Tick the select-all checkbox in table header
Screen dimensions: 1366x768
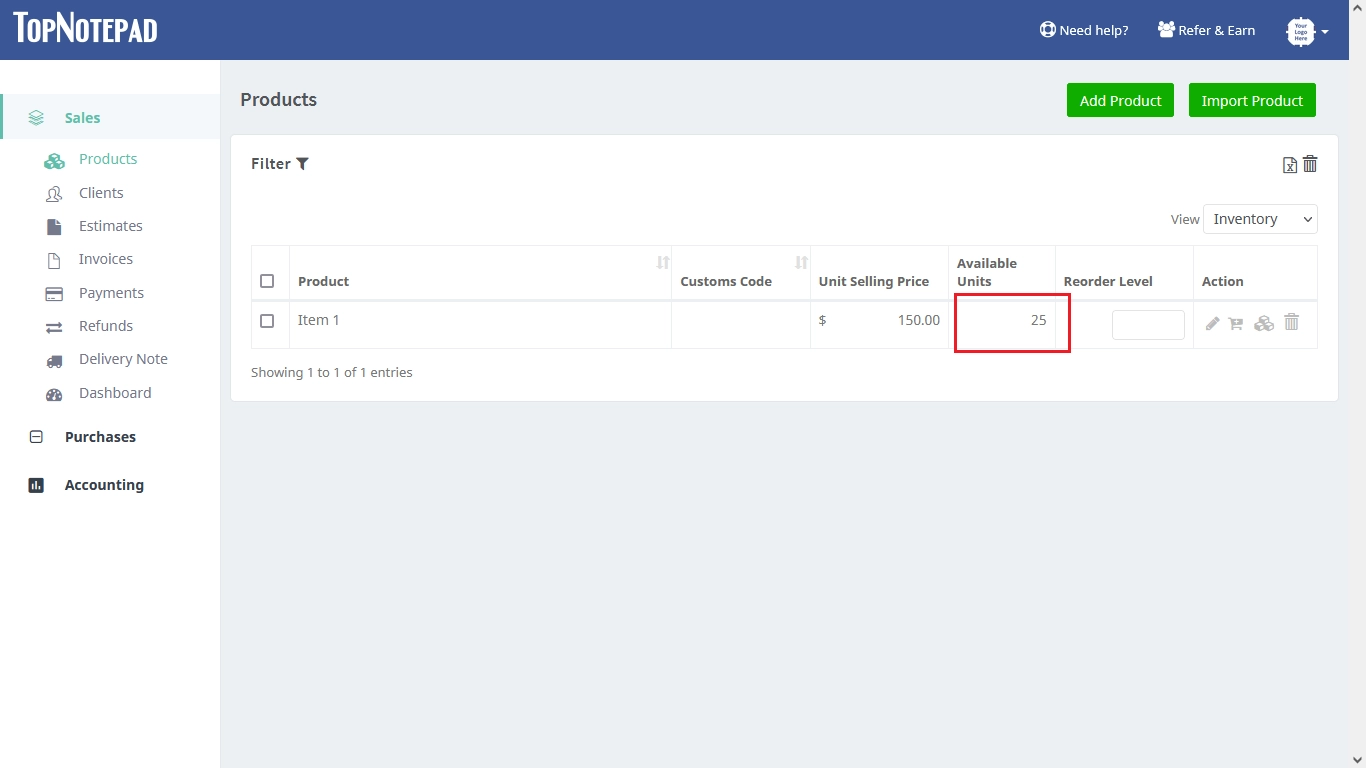tap(267, 281)
